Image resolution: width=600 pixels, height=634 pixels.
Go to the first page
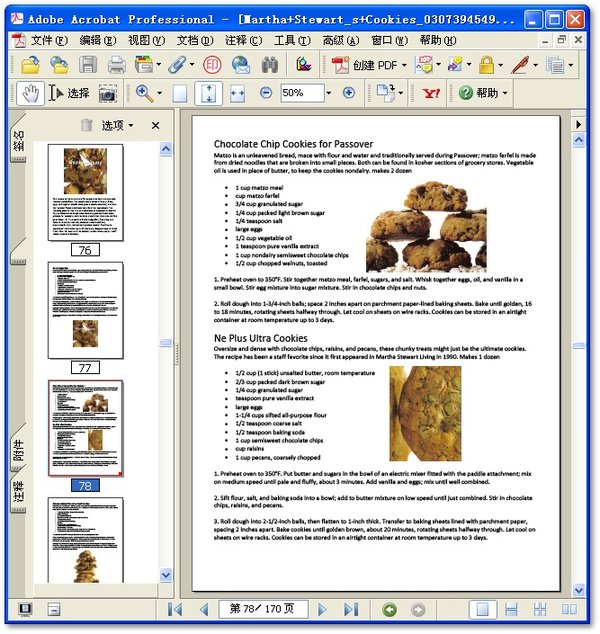click(x=175, y=610)
